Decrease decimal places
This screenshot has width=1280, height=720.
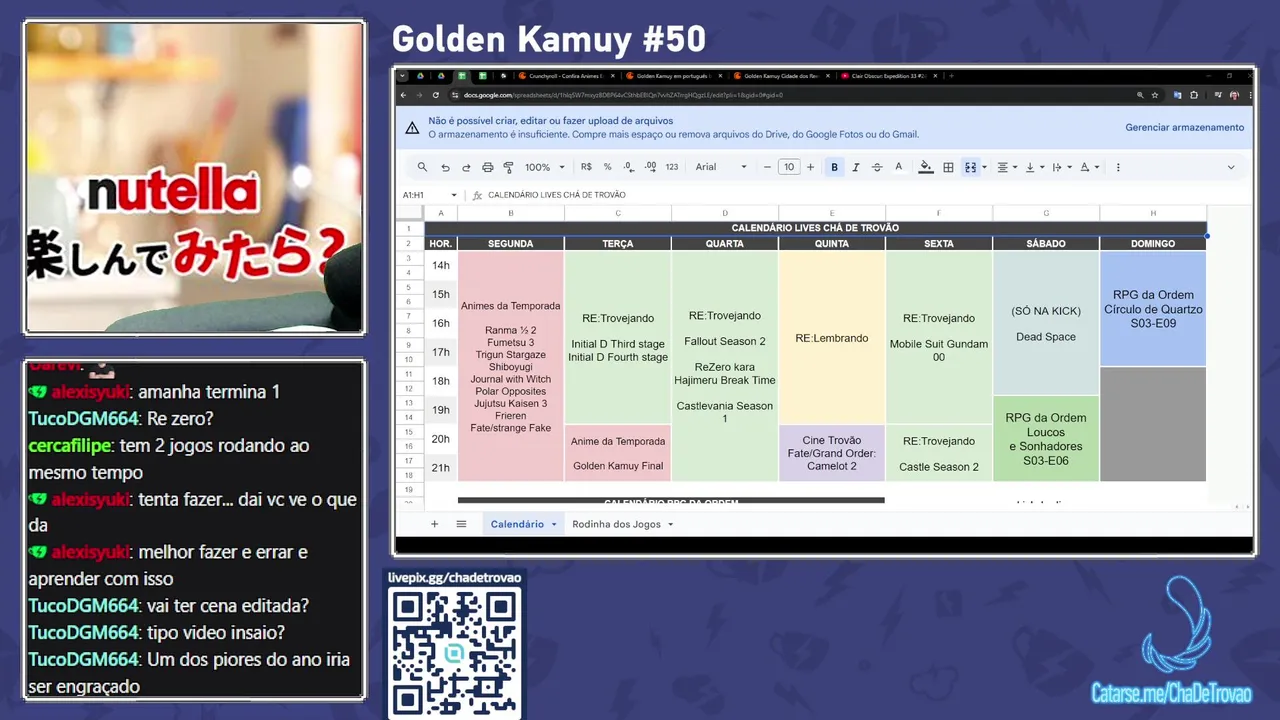tap(628, 167)
